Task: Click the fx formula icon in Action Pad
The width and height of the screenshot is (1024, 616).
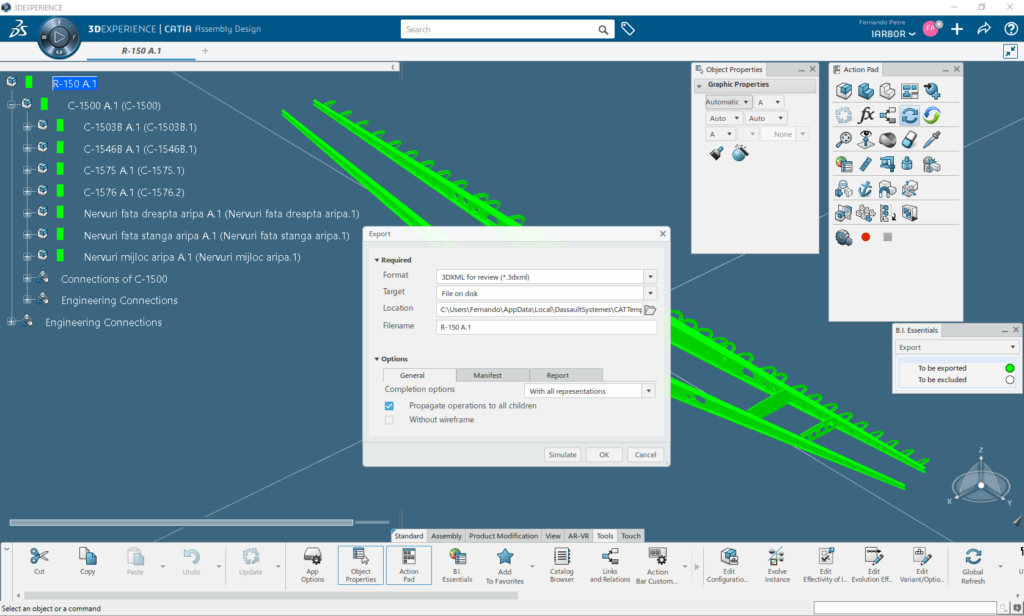Action: pos(866,116)
